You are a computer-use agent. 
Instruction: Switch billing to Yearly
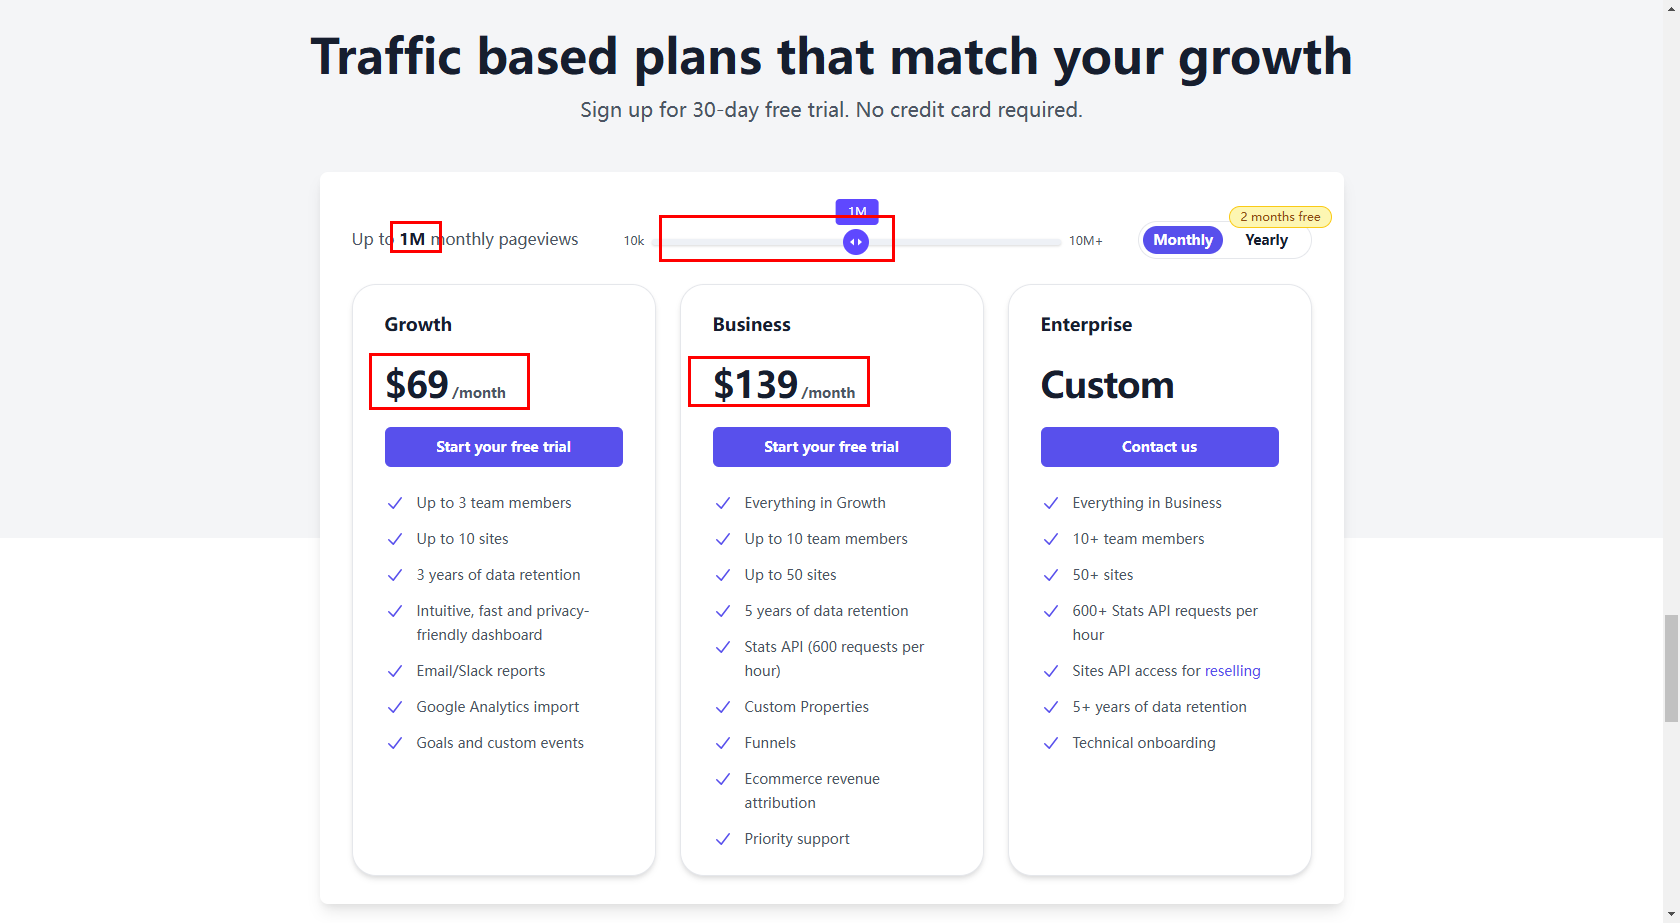(x=1266, y=240)
